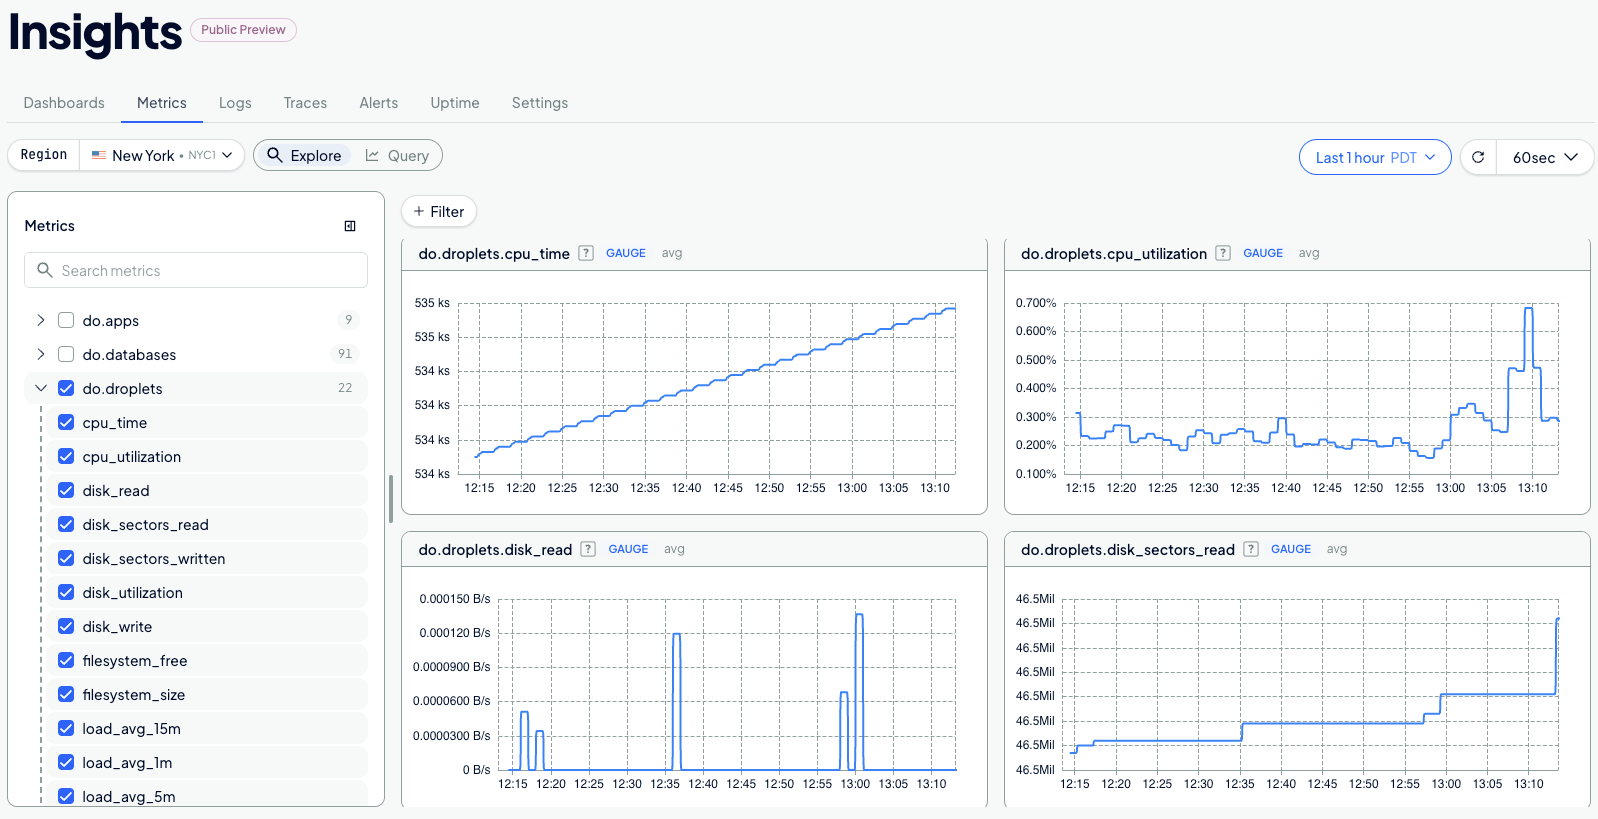The image size is (1598, 819).
Task: Check the do.databases checkbox
Action: [66, 354]
